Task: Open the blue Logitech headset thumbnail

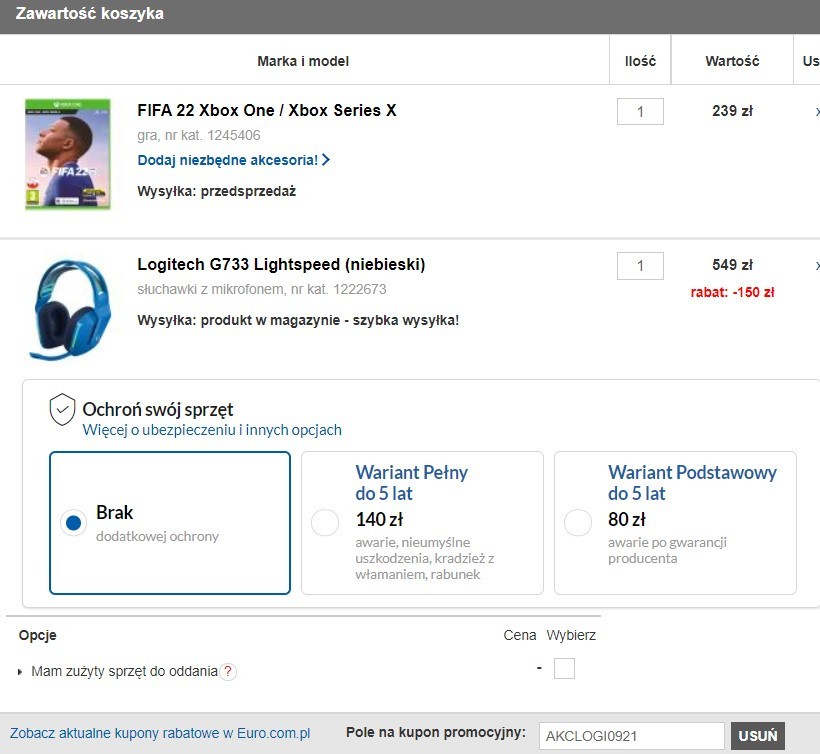Action: [70, 309]
